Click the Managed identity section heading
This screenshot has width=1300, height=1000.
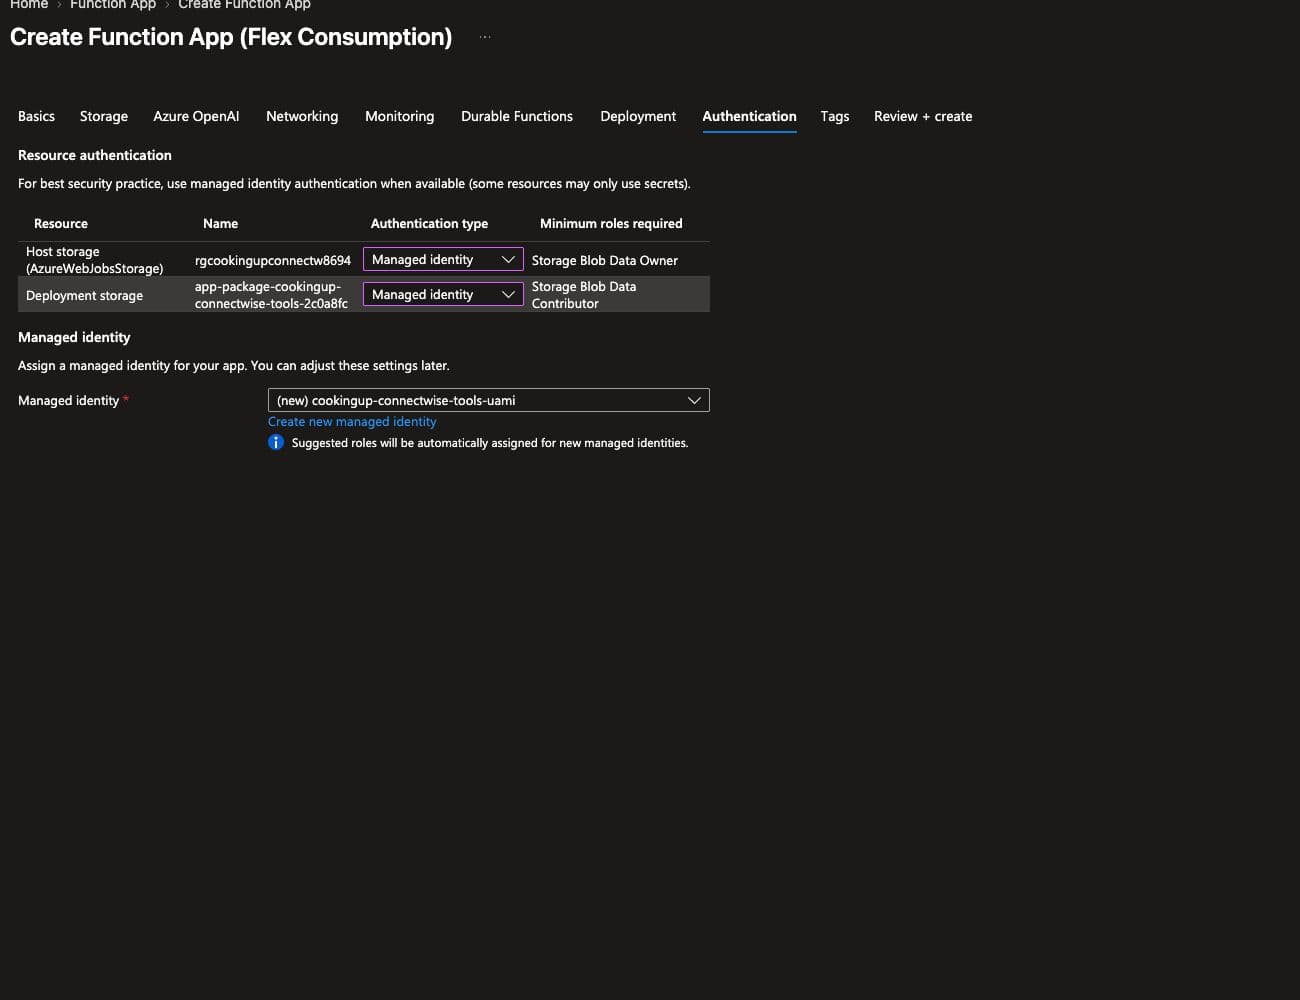click(x=74, y=337)
